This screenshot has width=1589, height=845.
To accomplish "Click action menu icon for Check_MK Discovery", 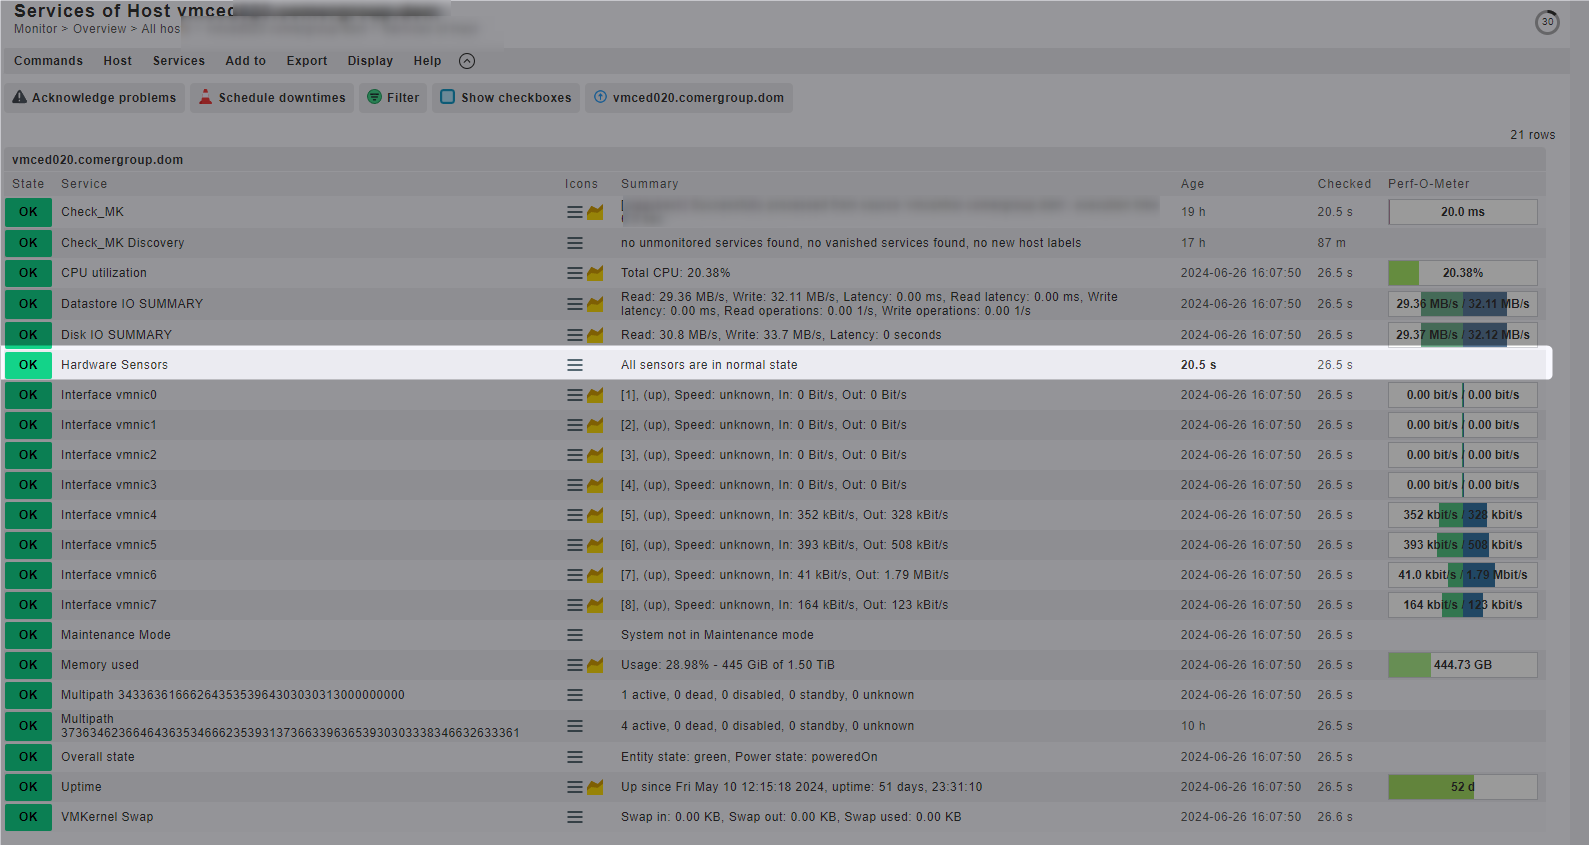I will (575, 243).
